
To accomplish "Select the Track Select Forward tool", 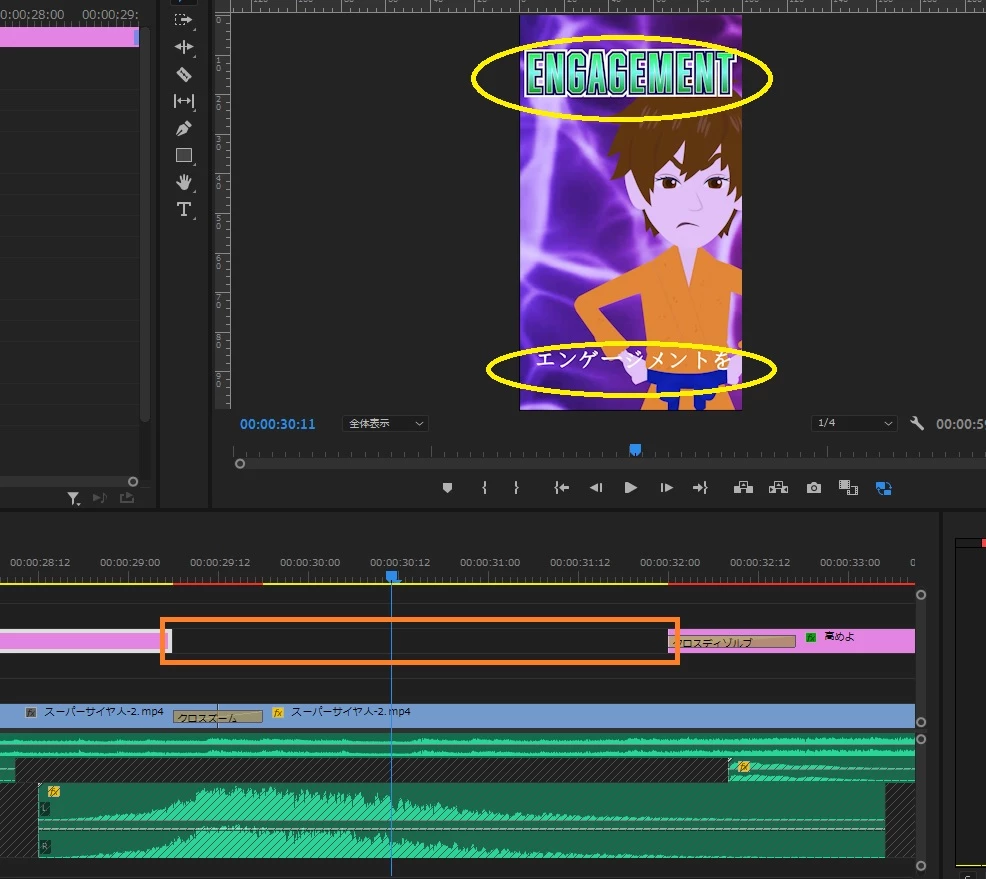I will click(184, 20).
